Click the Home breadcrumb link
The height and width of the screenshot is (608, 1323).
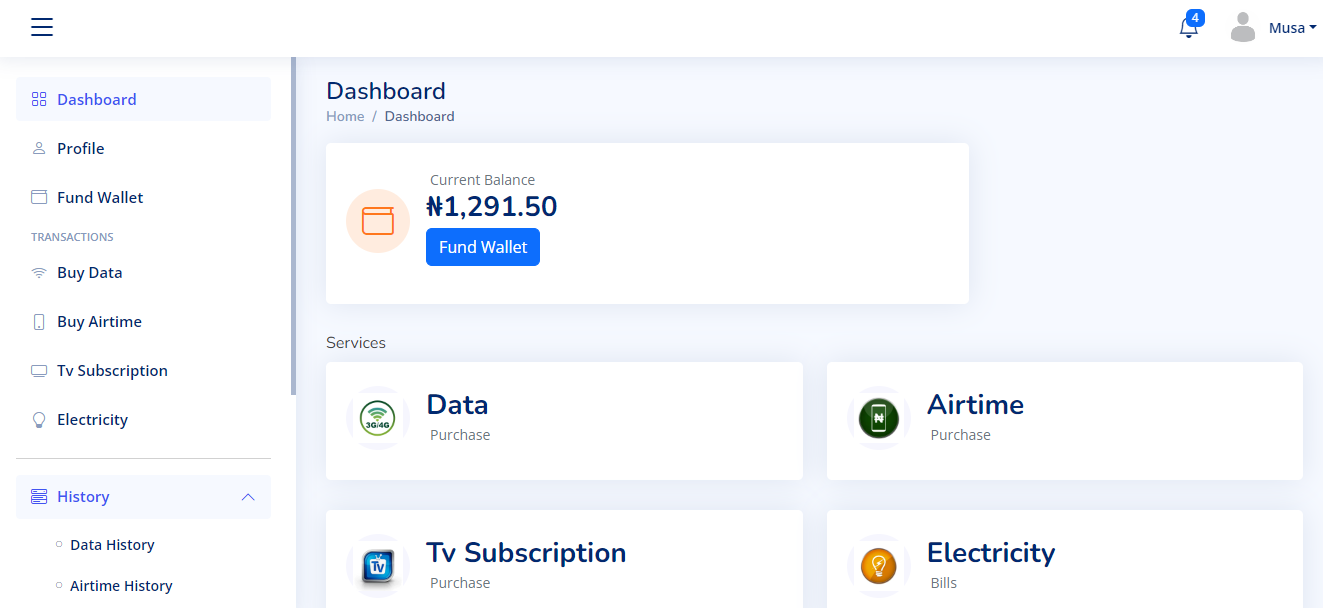coord(345,116)
